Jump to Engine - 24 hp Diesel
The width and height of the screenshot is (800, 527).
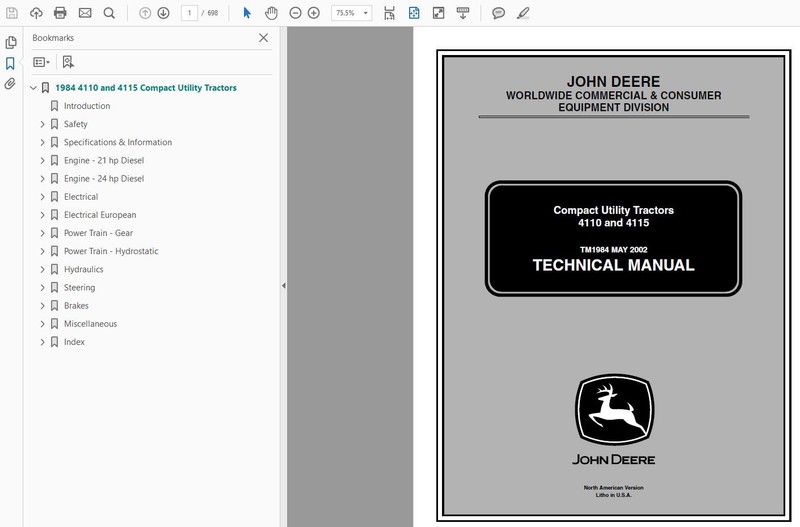pos(104,179)
